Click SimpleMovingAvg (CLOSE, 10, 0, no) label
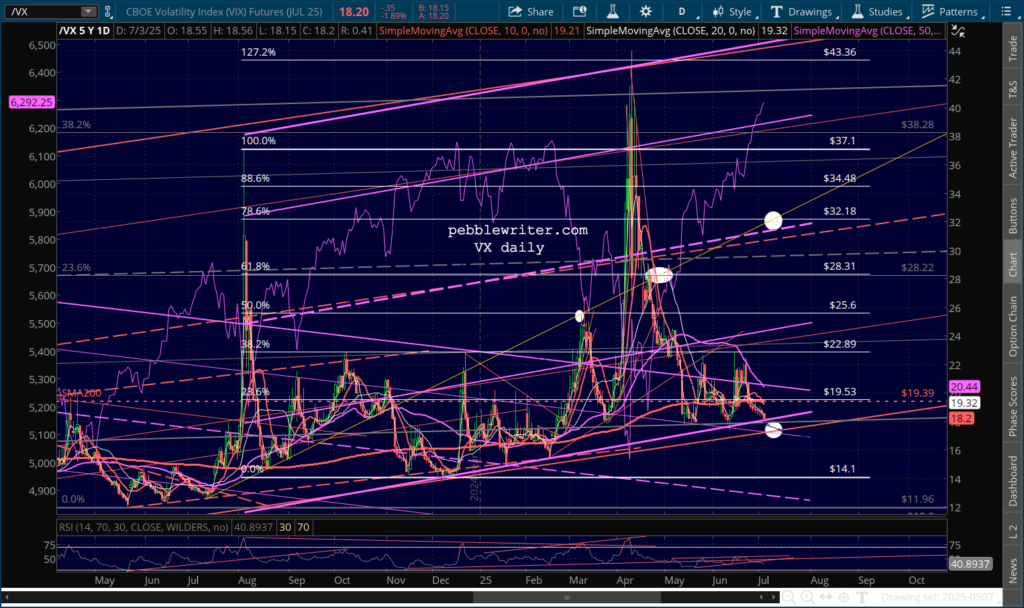 (463, 31)
